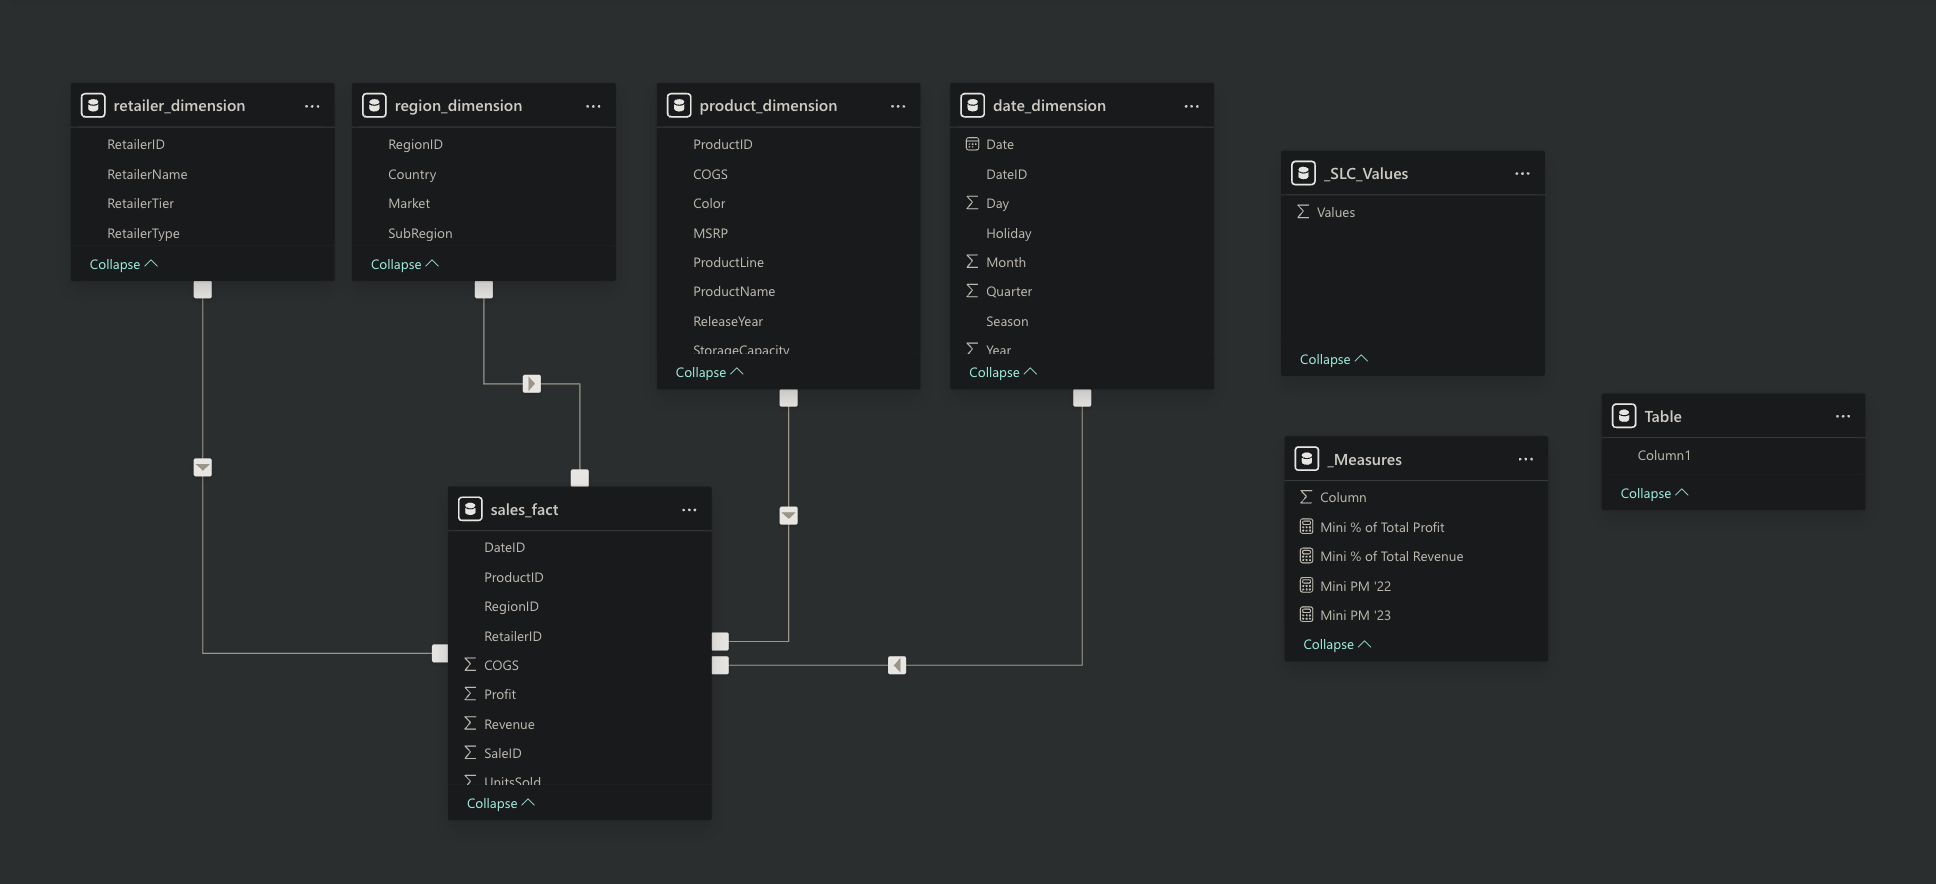Click the retailer_dimension table header icon
This screenshot has width=1936, height=884.
click(93, 105)
